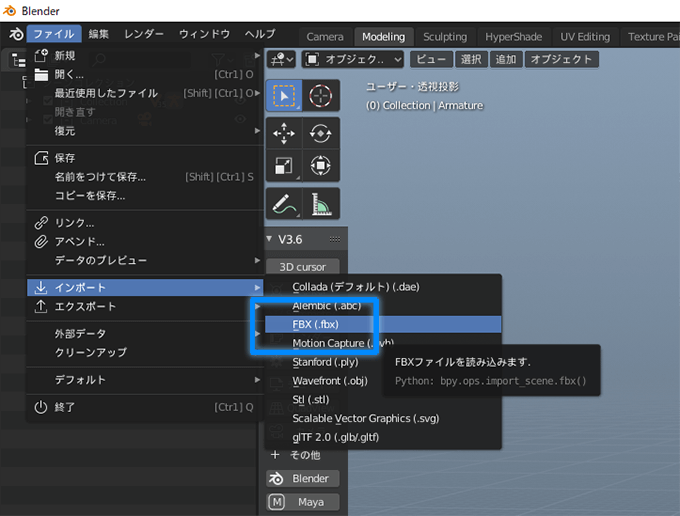Image resolution: width=680 pixels, height=516 pixels.
Task: Open the ウィンドウ menu
Action: pyautogui.click(x=204, y=34)
